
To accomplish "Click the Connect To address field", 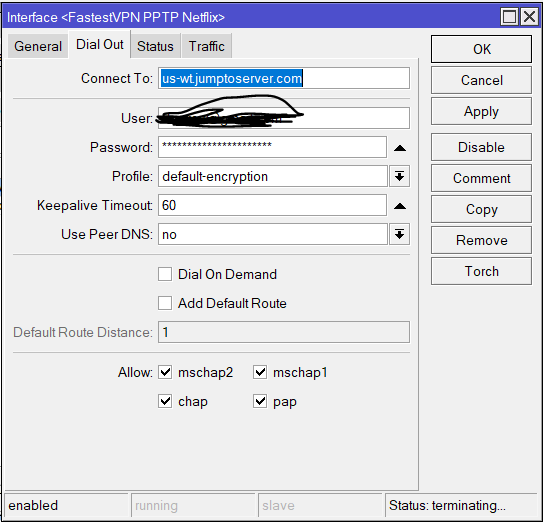I will (x=284, y=78).
